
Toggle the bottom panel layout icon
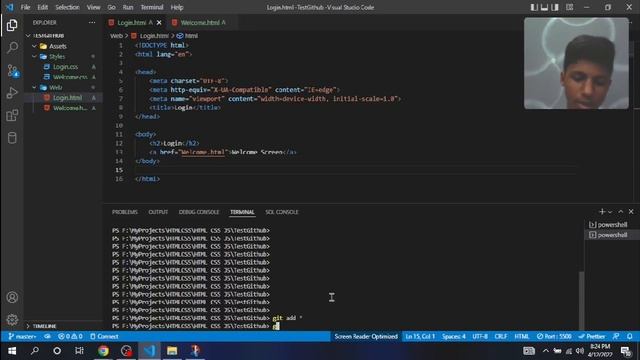pos(544,7)
